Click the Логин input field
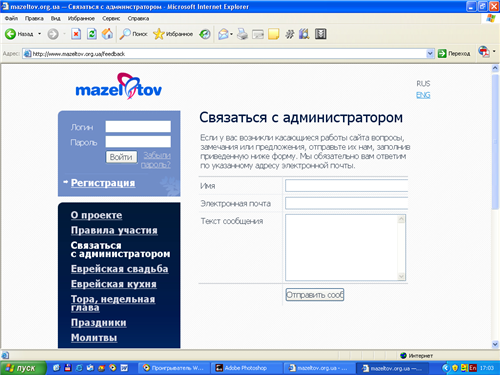500x375 pixels. (138, 127)
